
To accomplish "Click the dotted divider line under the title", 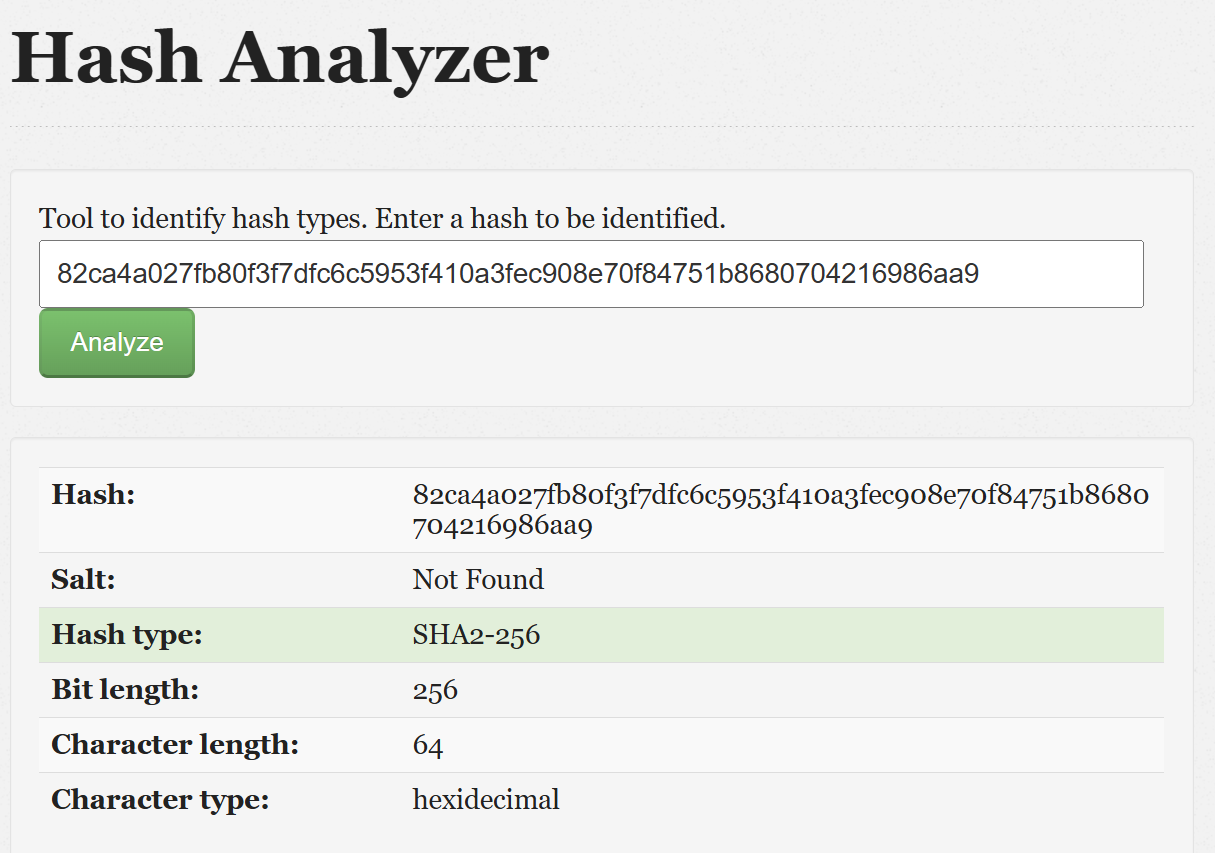I will [602, 127].
